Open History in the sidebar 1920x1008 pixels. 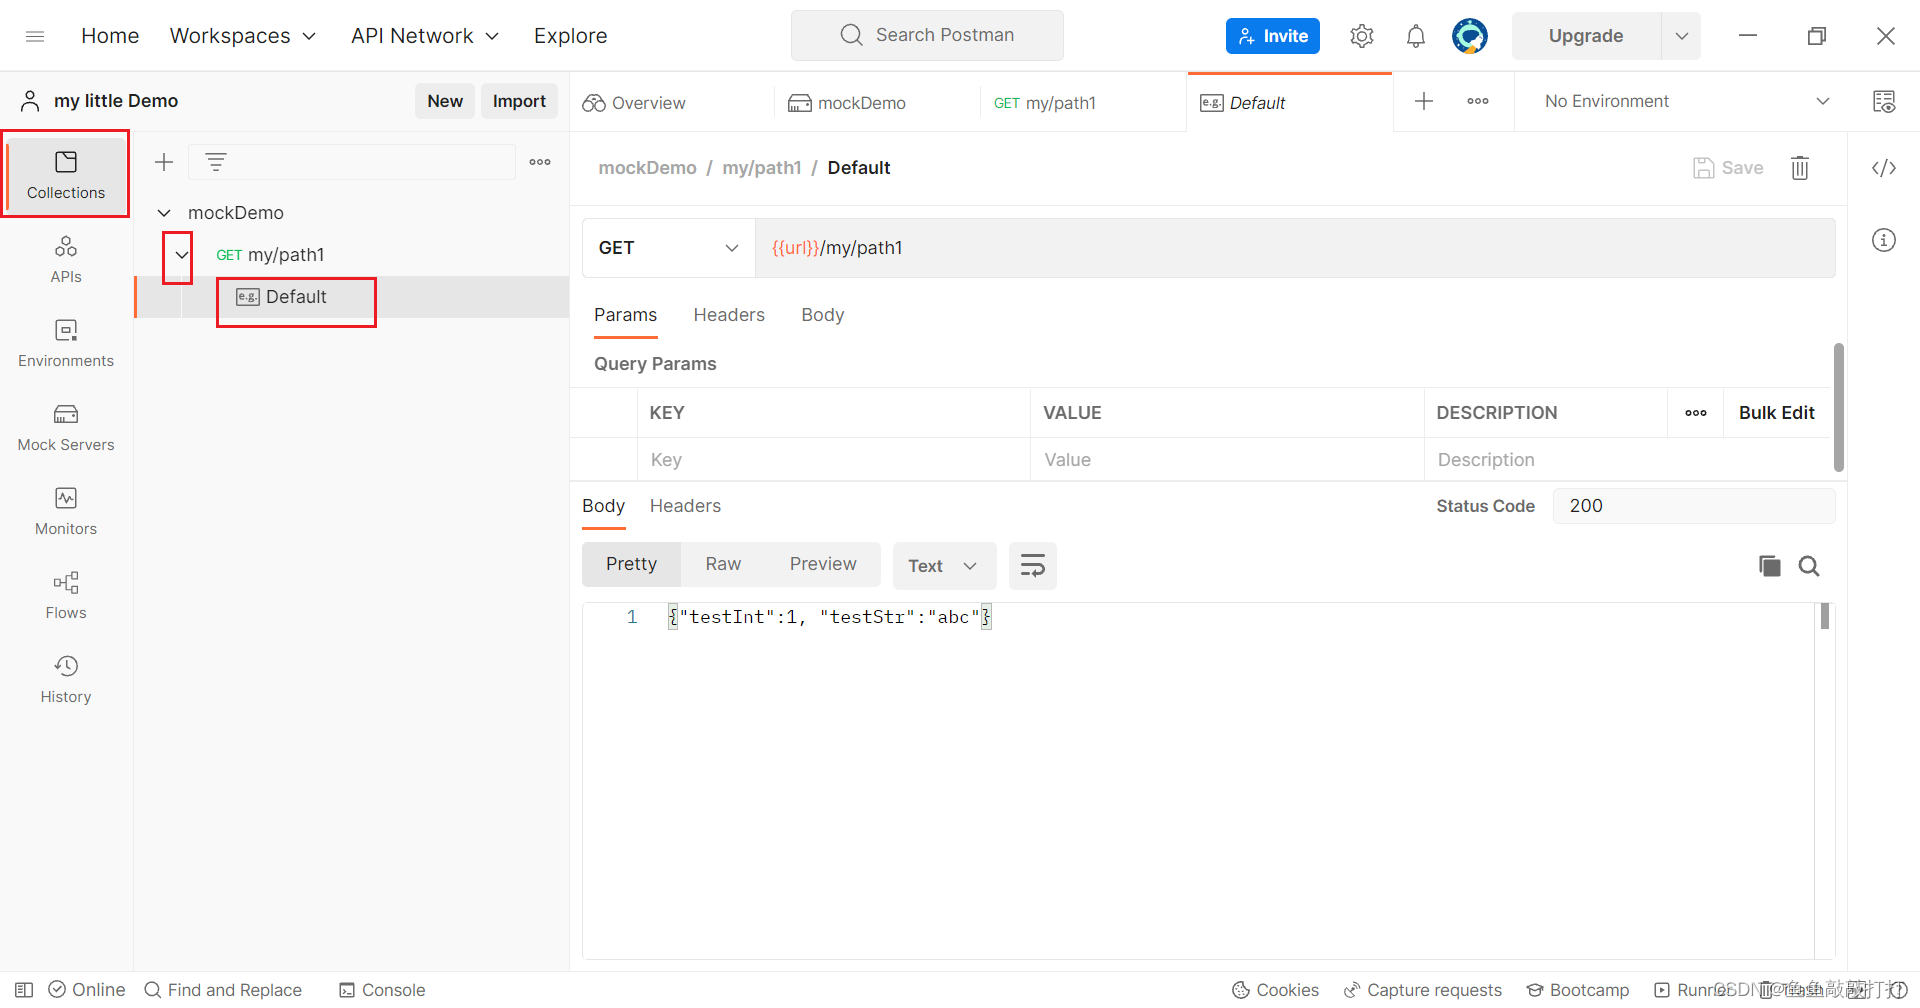coord(66,679)
